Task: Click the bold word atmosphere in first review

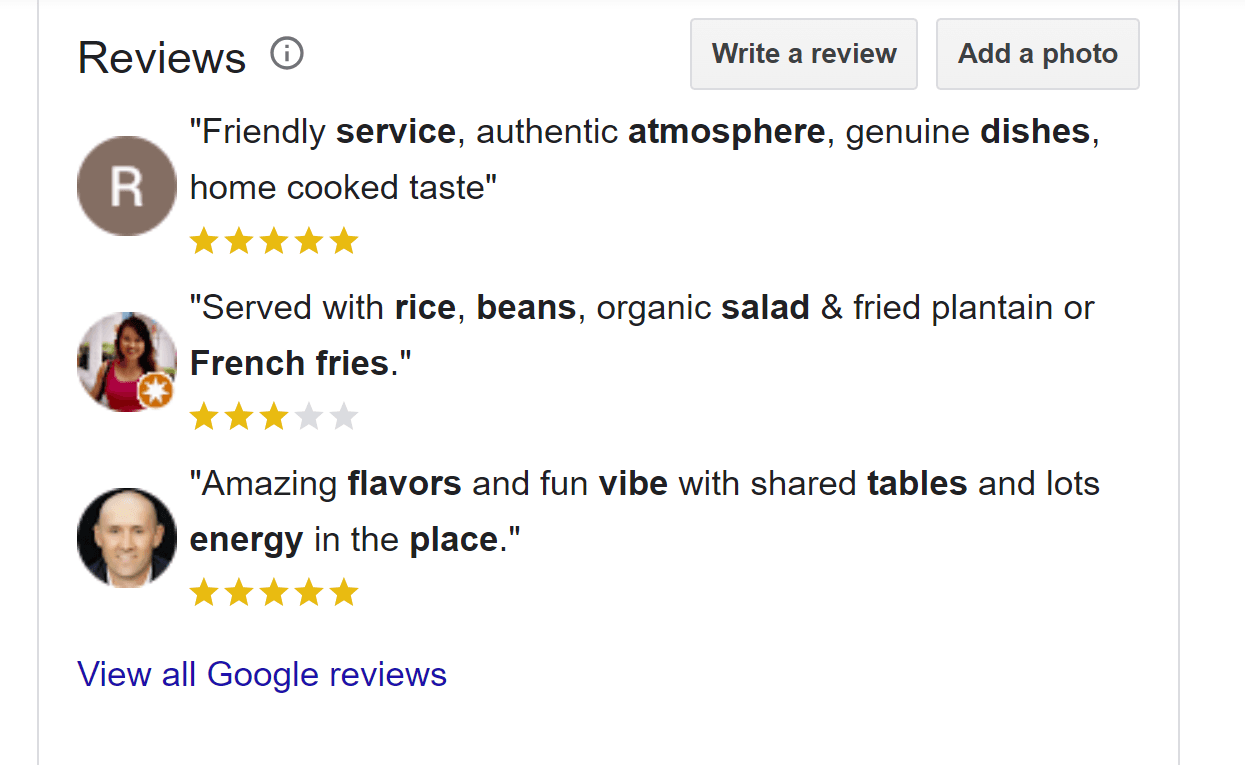Action: tap(726, 132)
